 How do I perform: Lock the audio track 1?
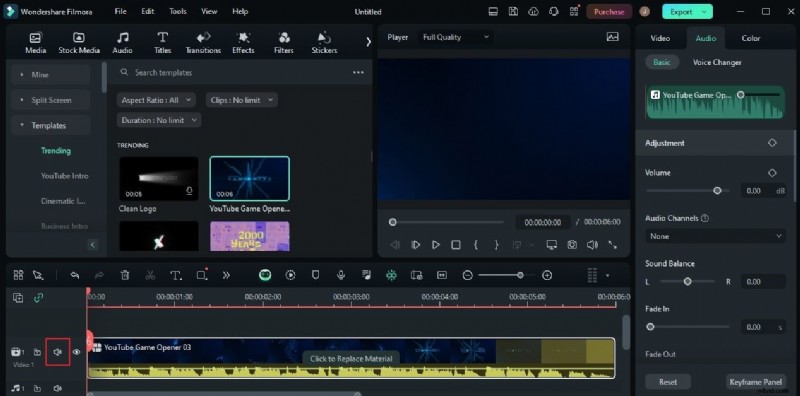tap(37, 388)
